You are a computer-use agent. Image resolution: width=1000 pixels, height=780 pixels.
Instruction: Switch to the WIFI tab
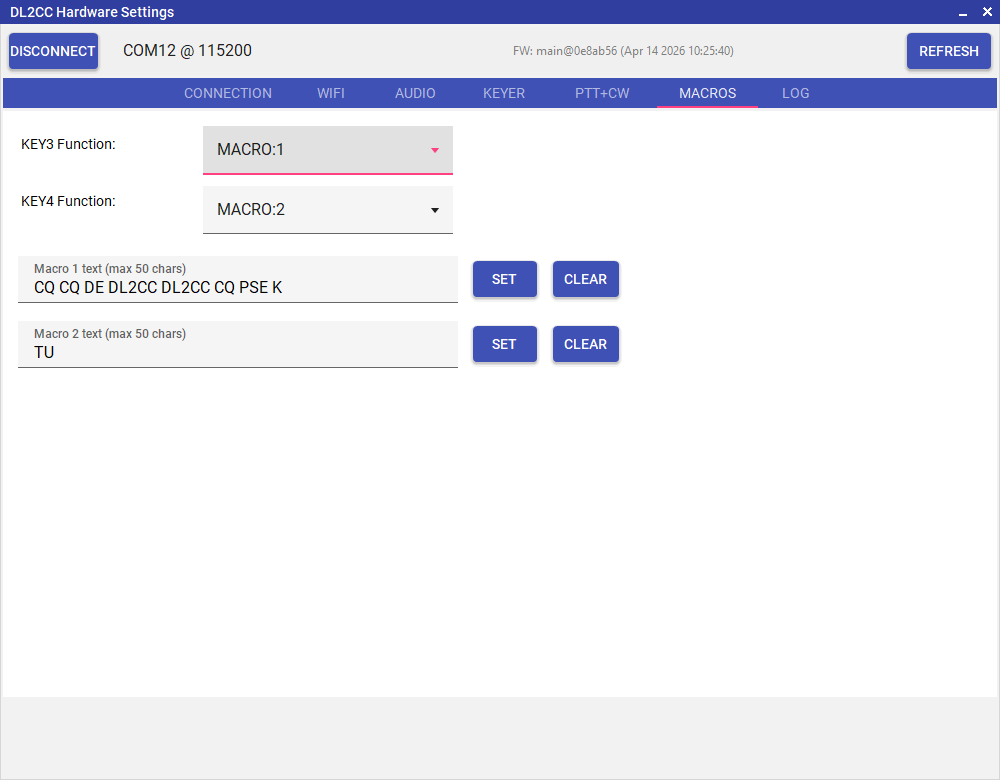pyautogui.click(x=331, y=93)
